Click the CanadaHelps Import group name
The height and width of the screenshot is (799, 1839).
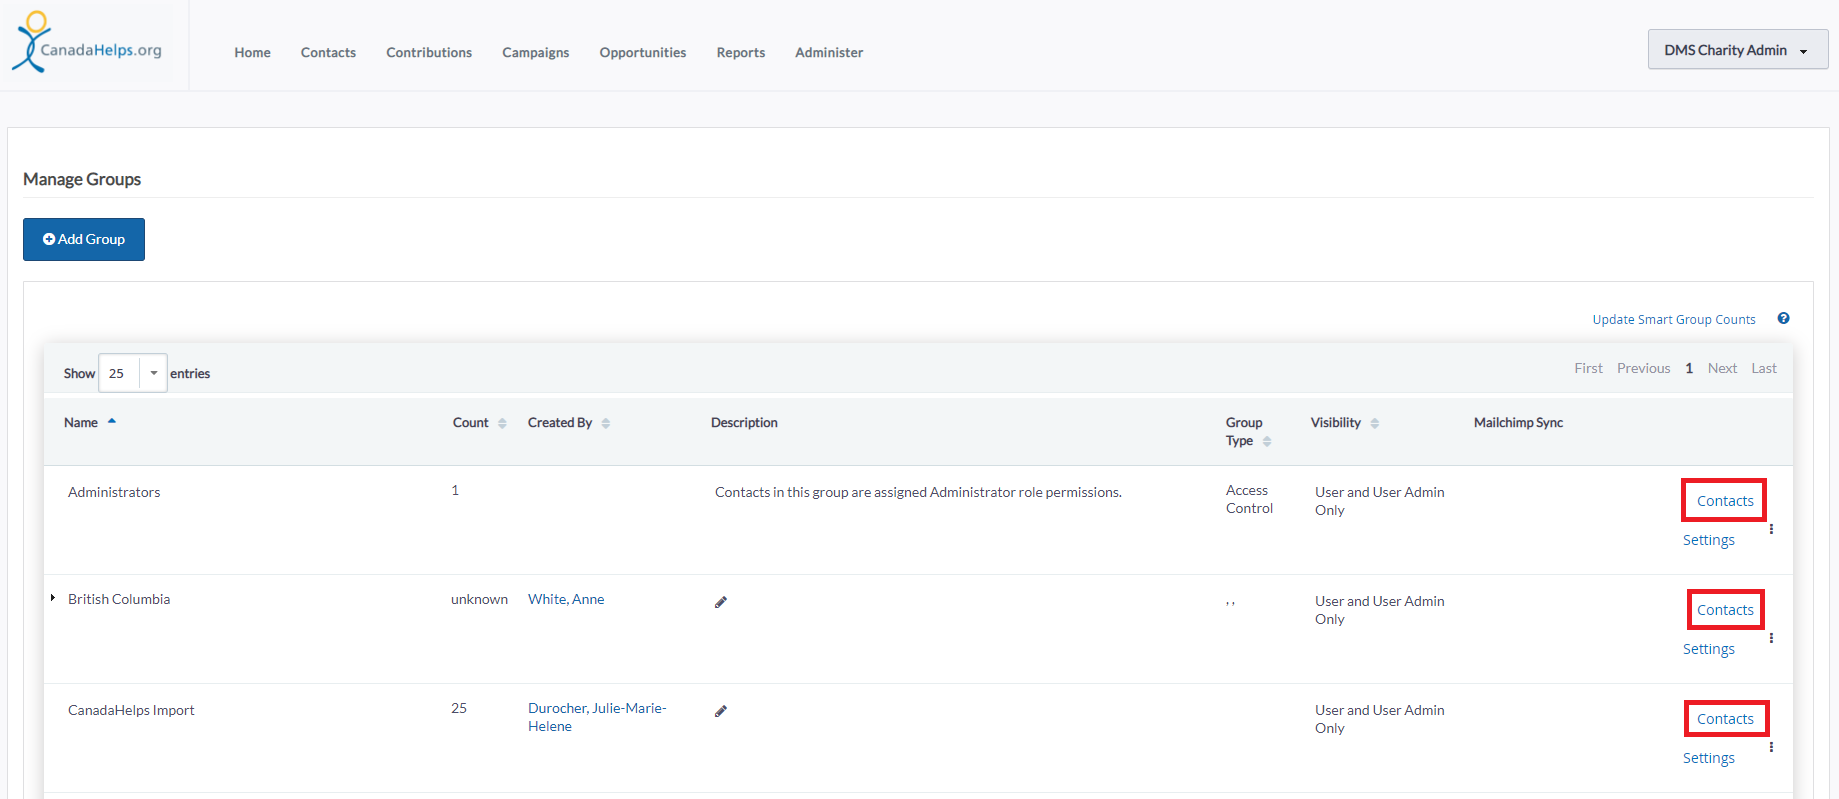(x=131, y=710)
